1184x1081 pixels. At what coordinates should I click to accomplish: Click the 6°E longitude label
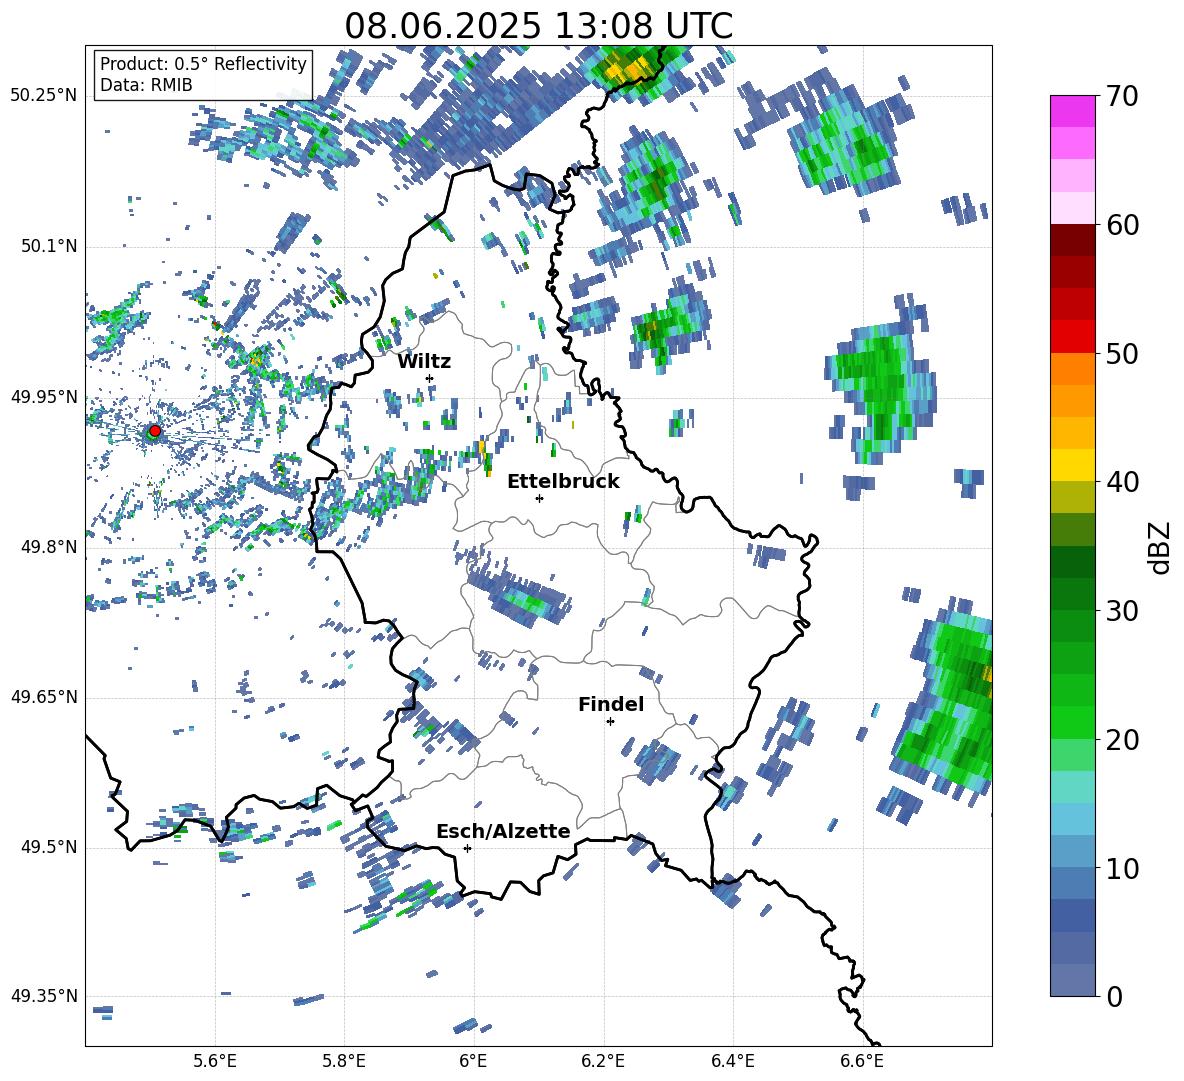(x=473, y=1062)
